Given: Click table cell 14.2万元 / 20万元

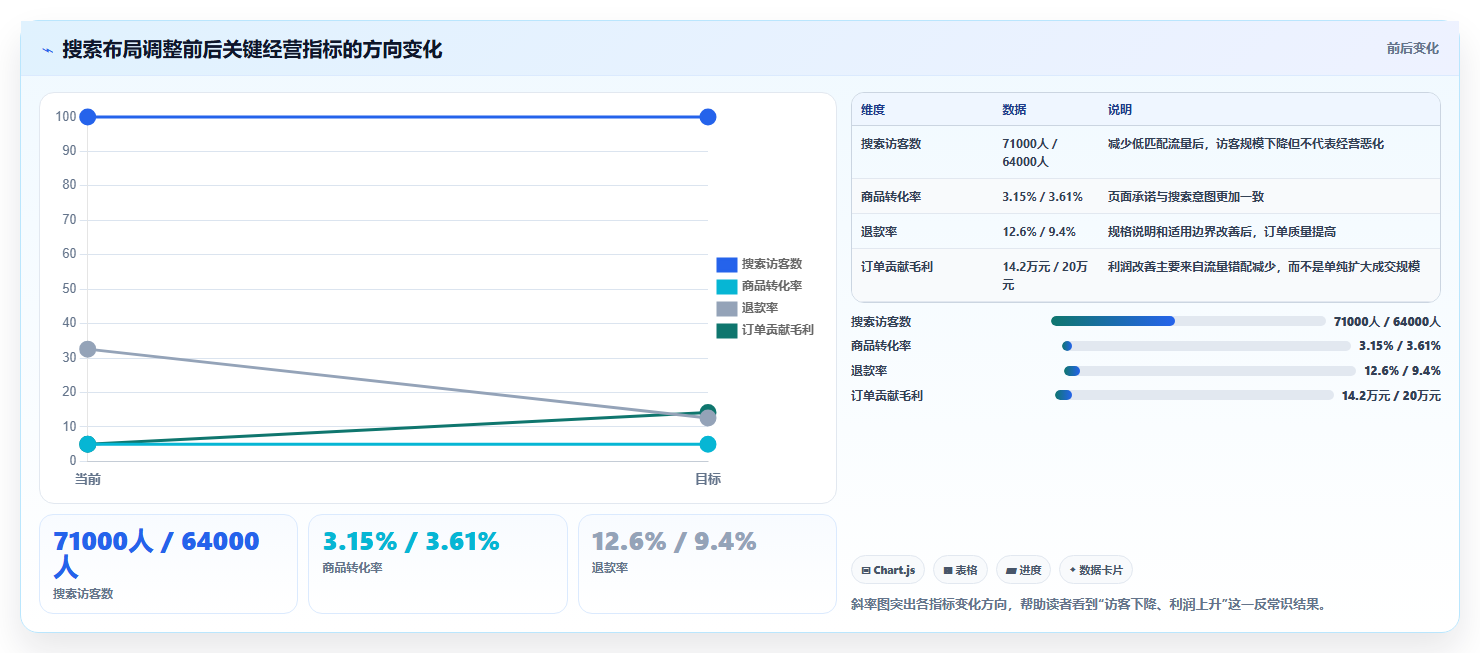Looking at the screenshot, I should pyautogui.click(x=1045, y=276).
